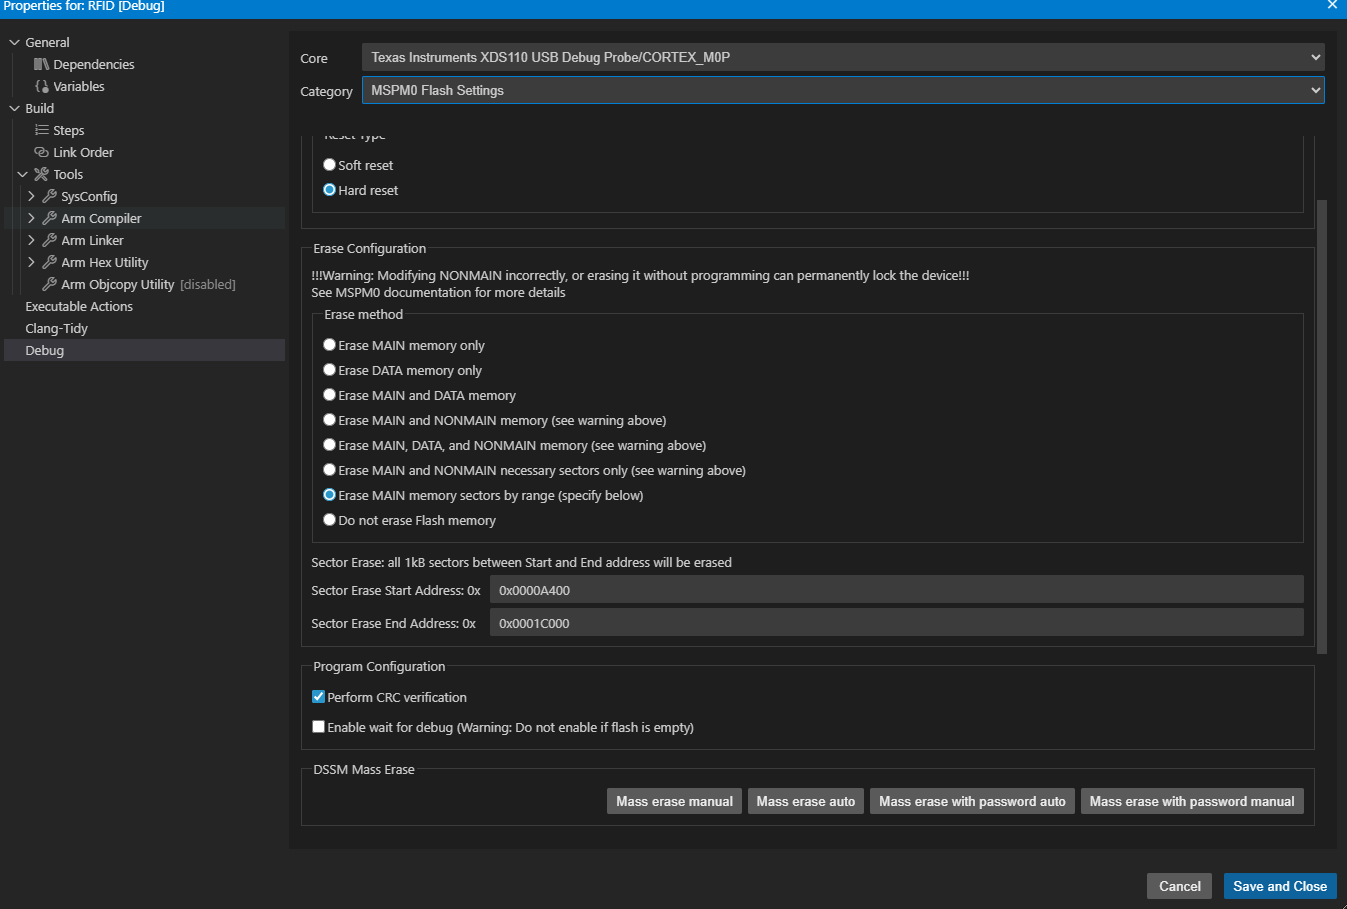The height and width of the screenshot is (909, 1347).
Task: Expand the SysConfig node
Action: 31,196
